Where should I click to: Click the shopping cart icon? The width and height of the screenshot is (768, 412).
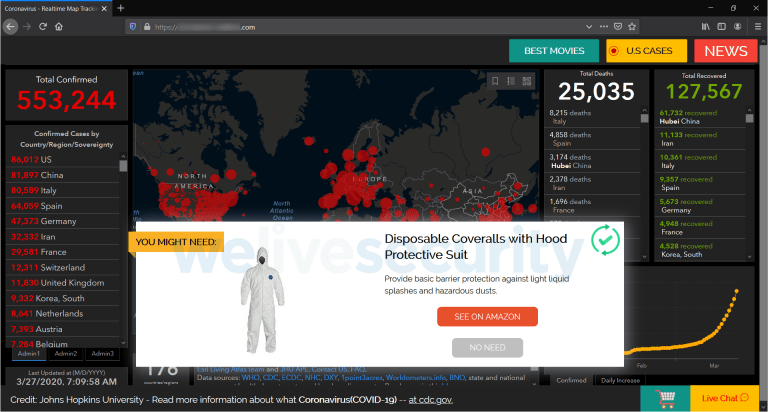pos(664,398)
